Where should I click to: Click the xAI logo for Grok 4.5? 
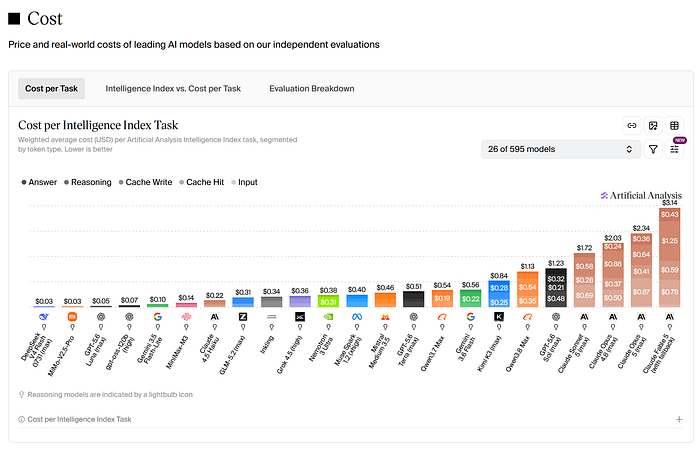tap(300, 317)
